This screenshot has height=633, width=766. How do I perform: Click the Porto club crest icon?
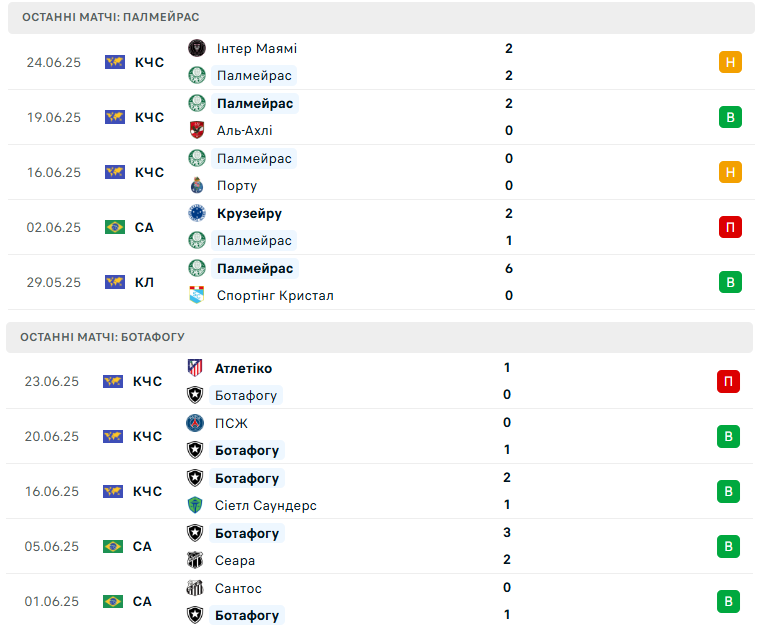tap(197, 186)
